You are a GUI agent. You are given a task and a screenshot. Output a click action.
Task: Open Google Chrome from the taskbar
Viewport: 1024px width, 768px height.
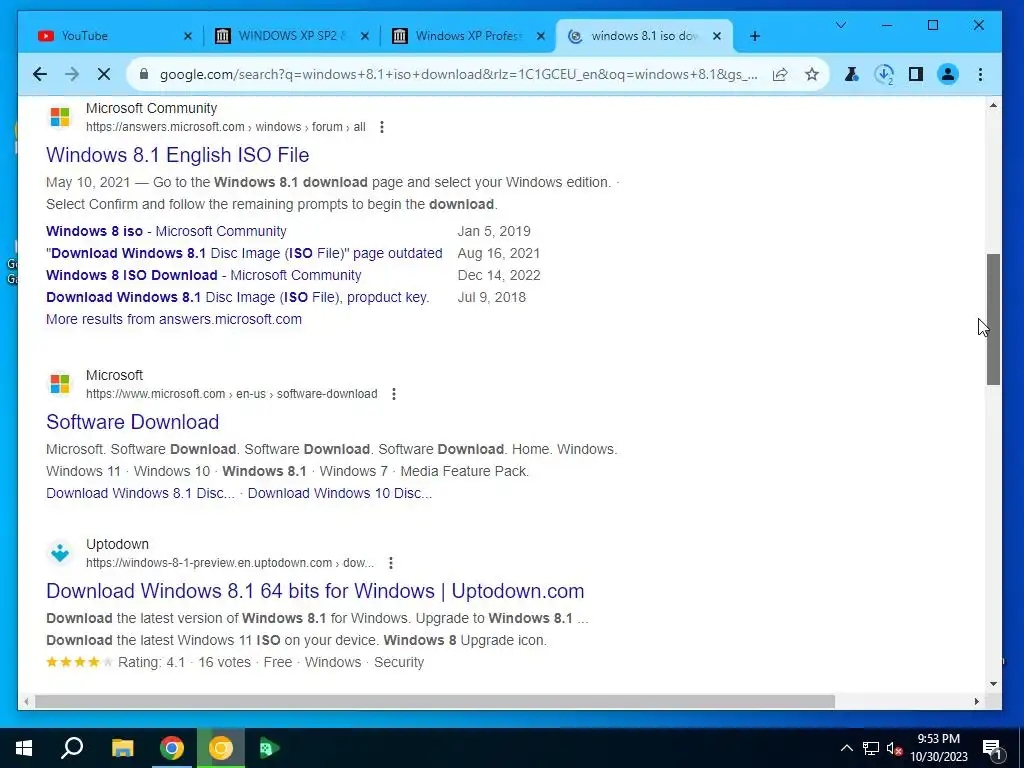coord(172,748)
